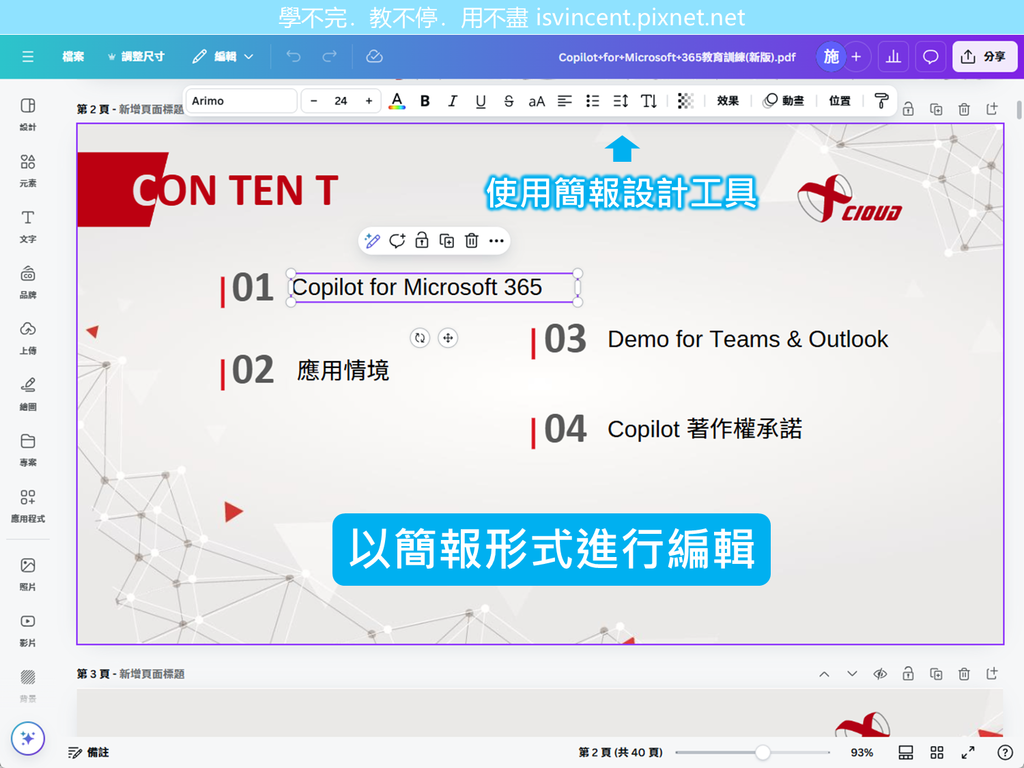Screen dimensions: 1024x768
Task: Open the Arimo font selector
Action: point(242,101)
